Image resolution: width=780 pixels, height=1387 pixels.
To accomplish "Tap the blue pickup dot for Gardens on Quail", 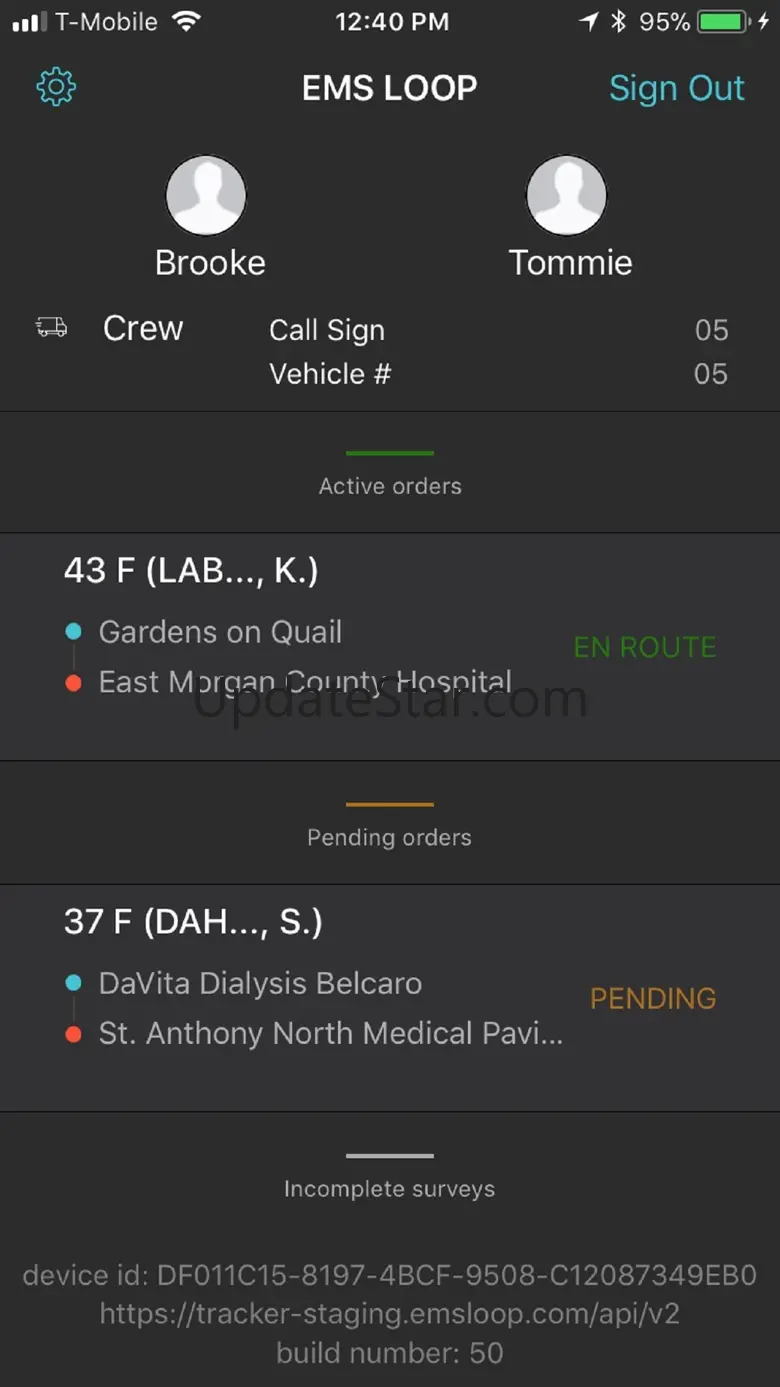I will coord(73,632).
